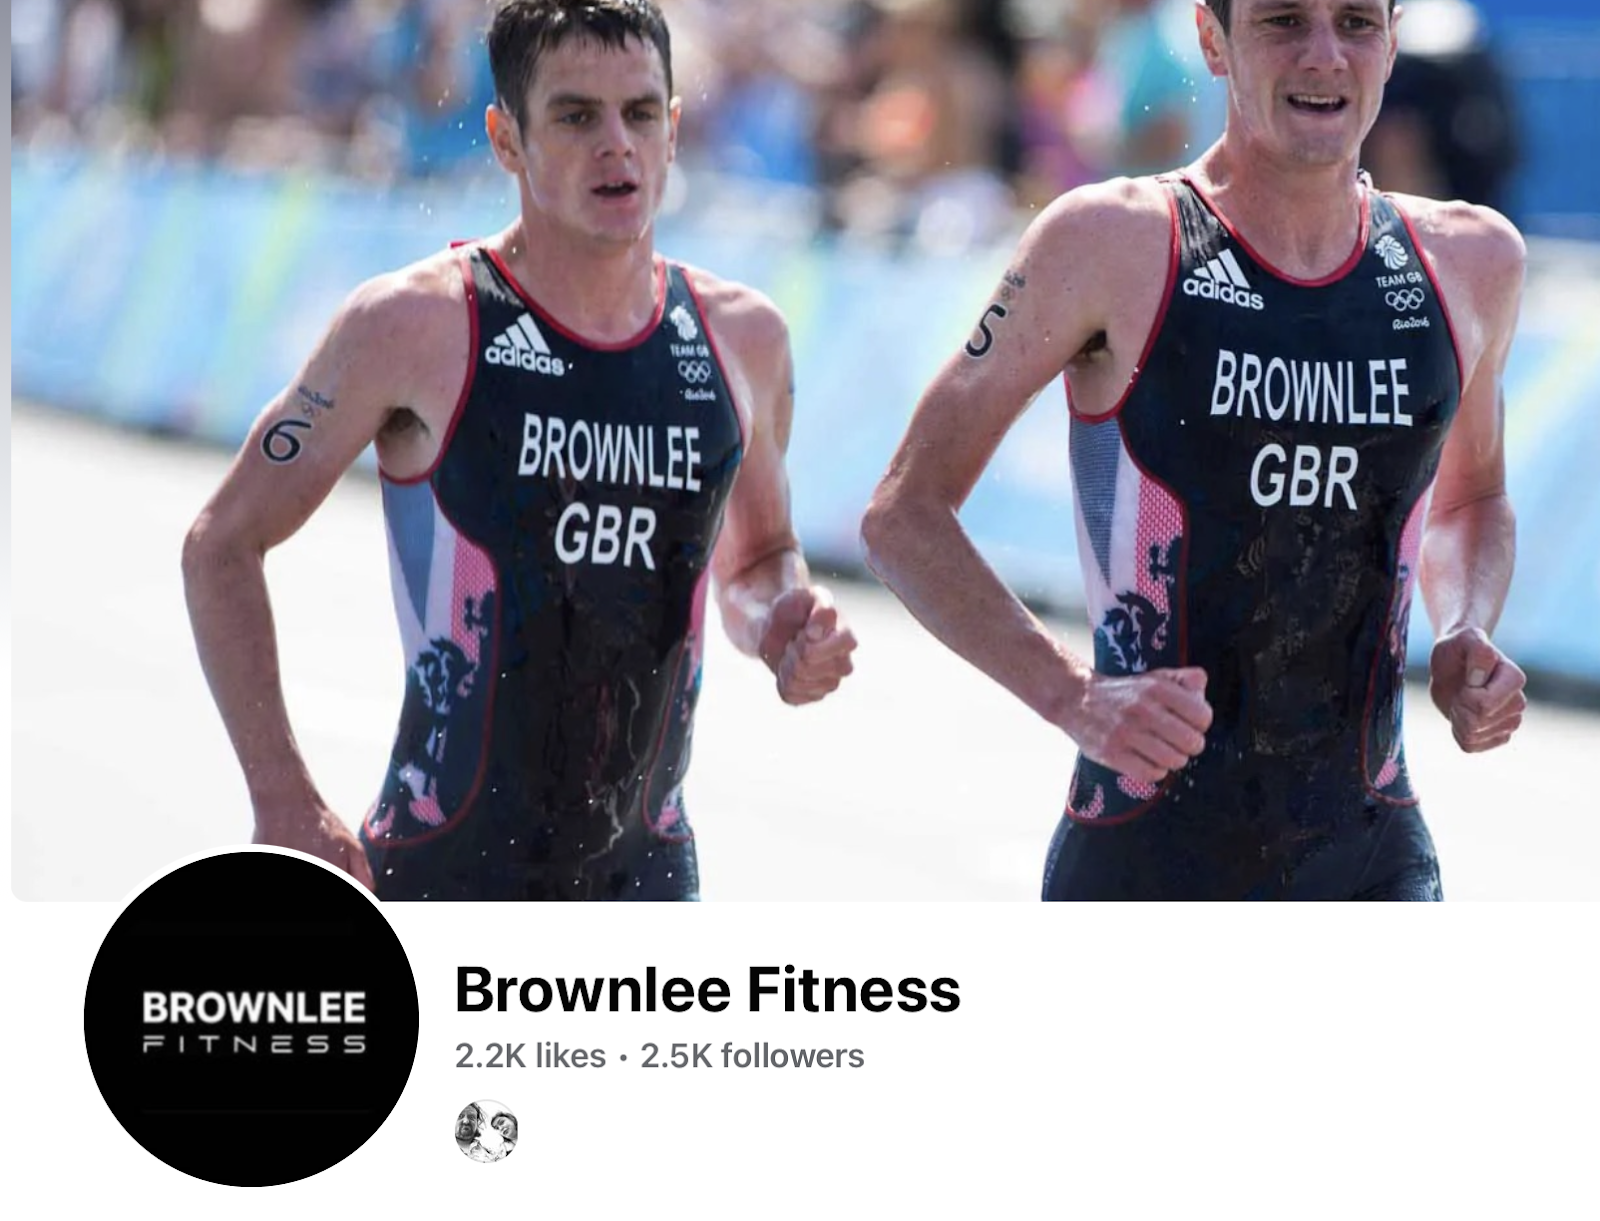The width and height of the screenshot is (1600, 1221).
Task: Click the adidas logo on right runner's suit
Action: point(1222,280)
